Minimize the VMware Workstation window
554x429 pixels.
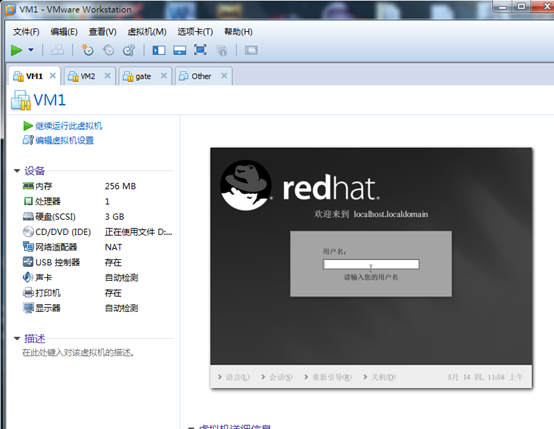coord(503,6)
